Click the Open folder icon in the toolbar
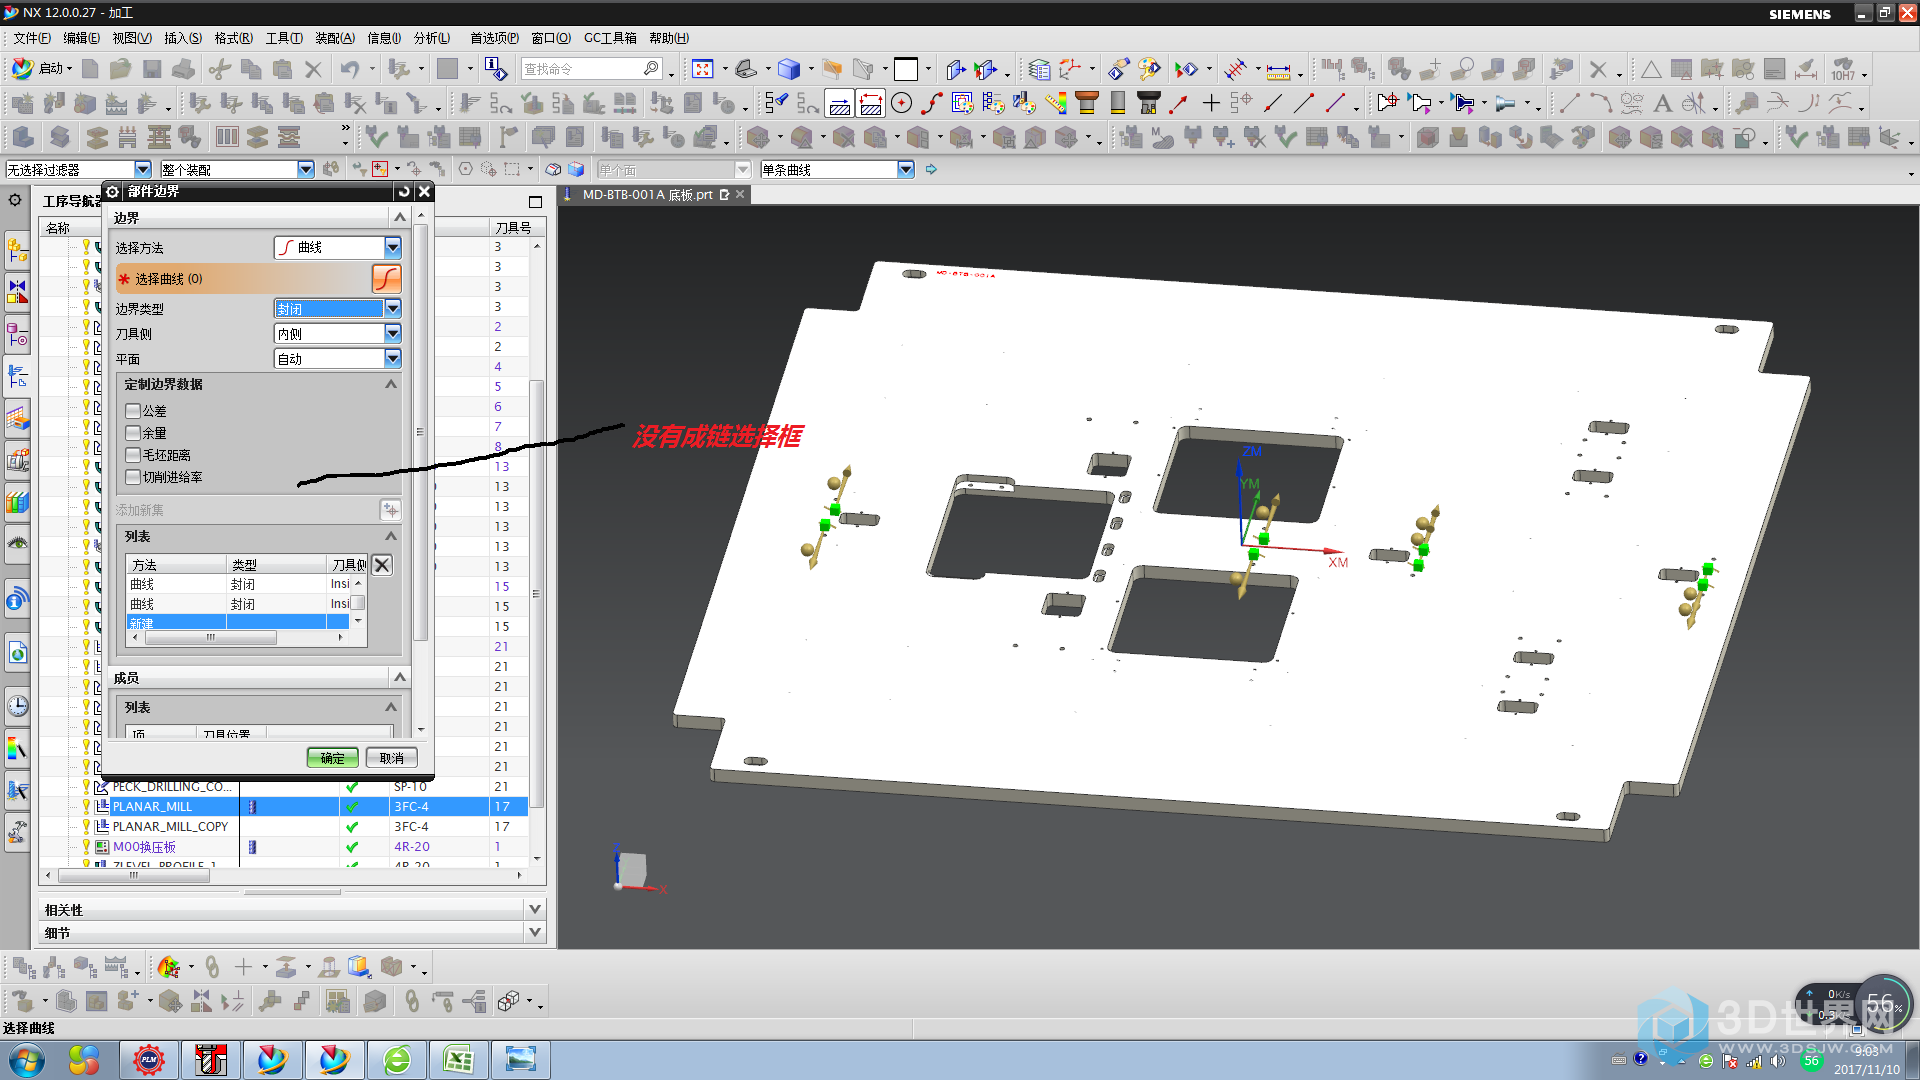The width and height of the screenshot is (1920, 1080). [x=121, y=69]
